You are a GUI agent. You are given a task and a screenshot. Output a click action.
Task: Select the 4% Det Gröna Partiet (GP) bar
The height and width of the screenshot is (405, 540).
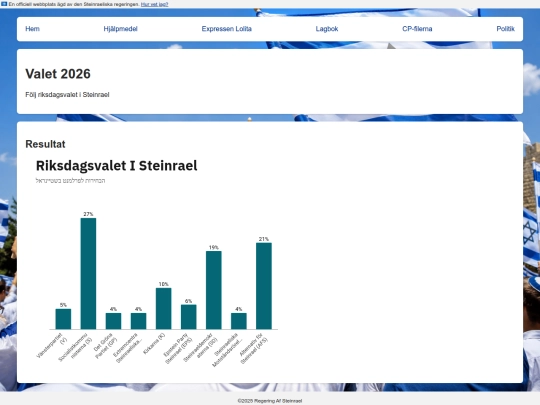(x=113, y=321)
